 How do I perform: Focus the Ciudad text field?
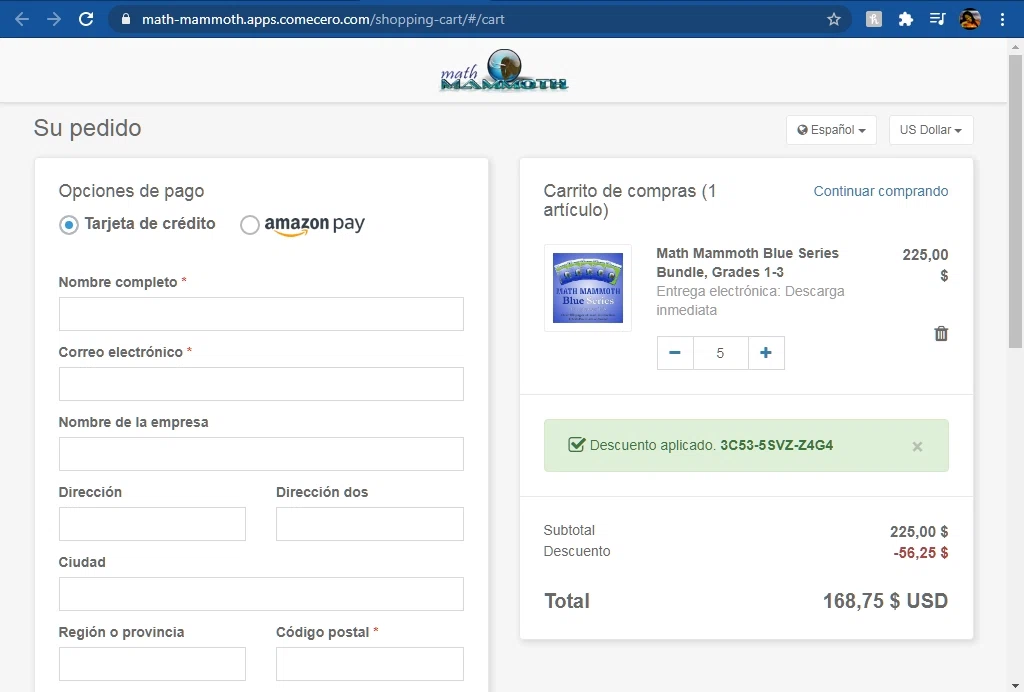coord(261,593)
